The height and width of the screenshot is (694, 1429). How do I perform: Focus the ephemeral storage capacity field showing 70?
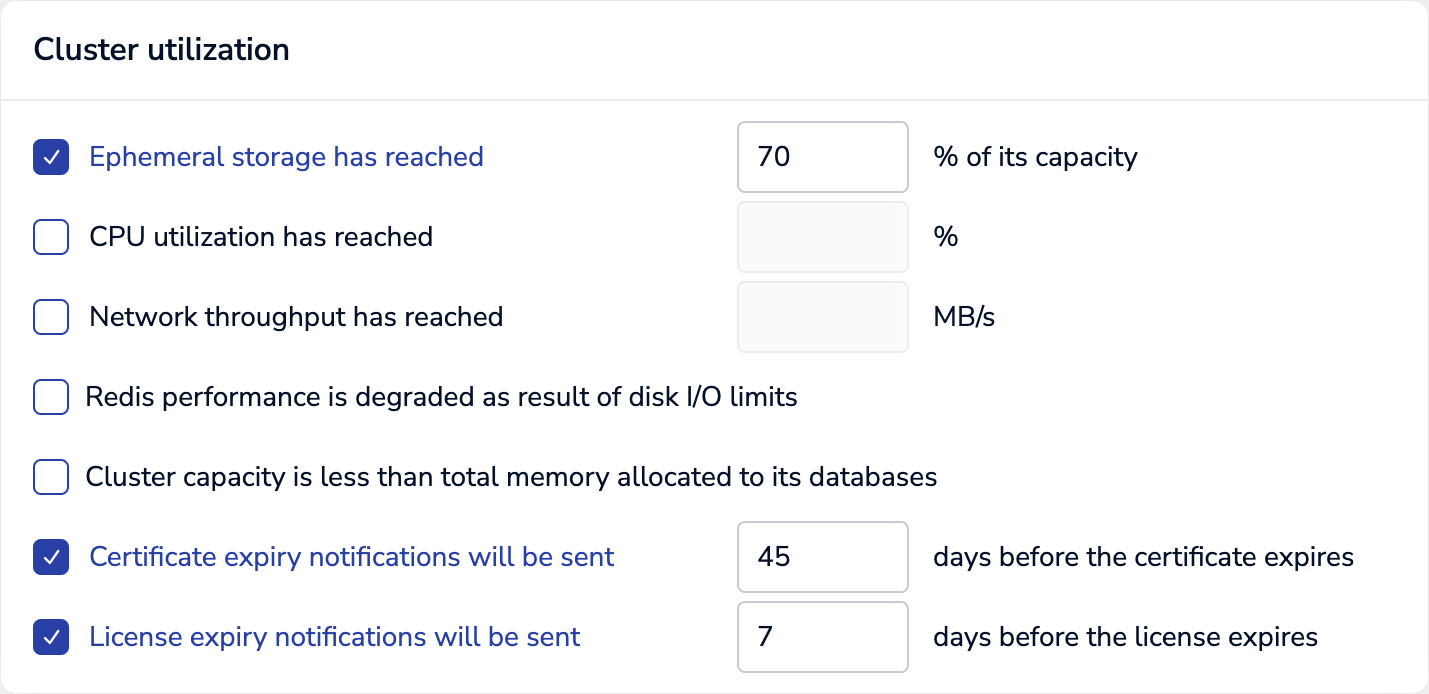click(x=822, y=157)
